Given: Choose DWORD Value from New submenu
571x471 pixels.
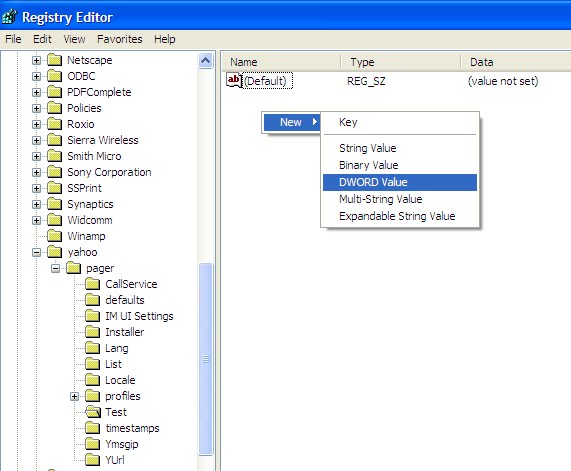Looking at the screenshot, I should coord(400,182).
